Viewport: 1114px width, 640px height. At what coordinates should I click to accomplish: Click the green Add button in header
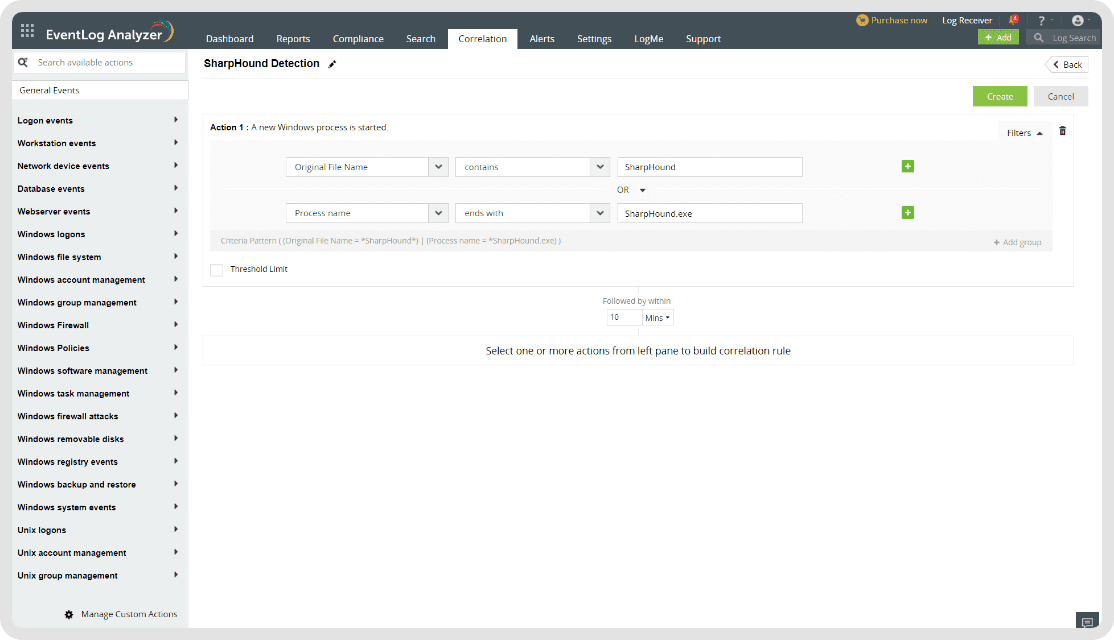[998, 37]
